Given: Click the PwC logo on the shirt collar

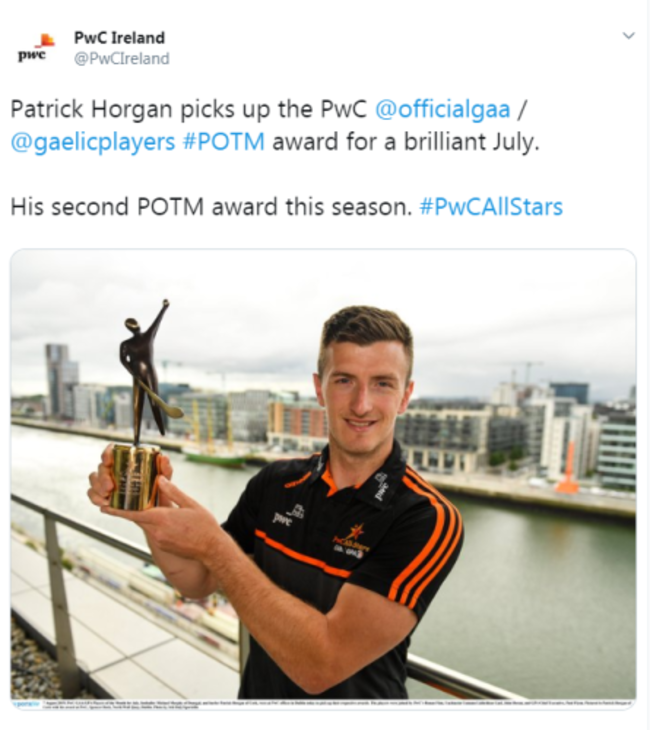Looking at the screenshot, I should (381, 487).
